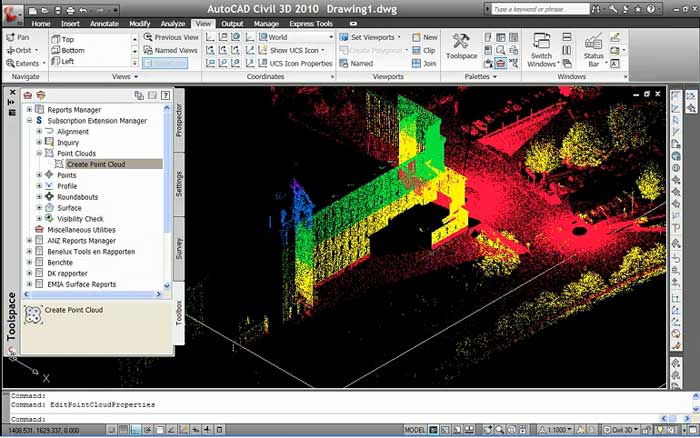Select Miscellaneous Utilities item
This screenshot has height=438, width=700.
(x=81, y=229)
